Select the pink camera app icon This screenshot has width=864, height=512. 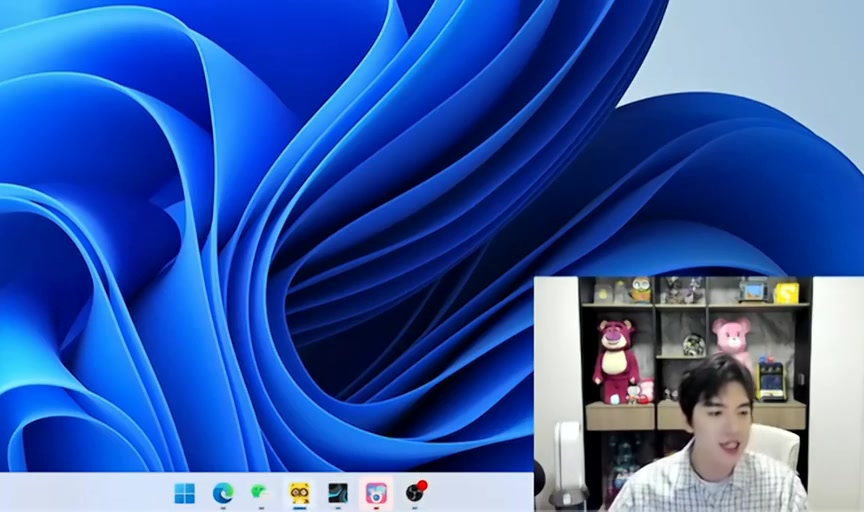tap(376, 493)
